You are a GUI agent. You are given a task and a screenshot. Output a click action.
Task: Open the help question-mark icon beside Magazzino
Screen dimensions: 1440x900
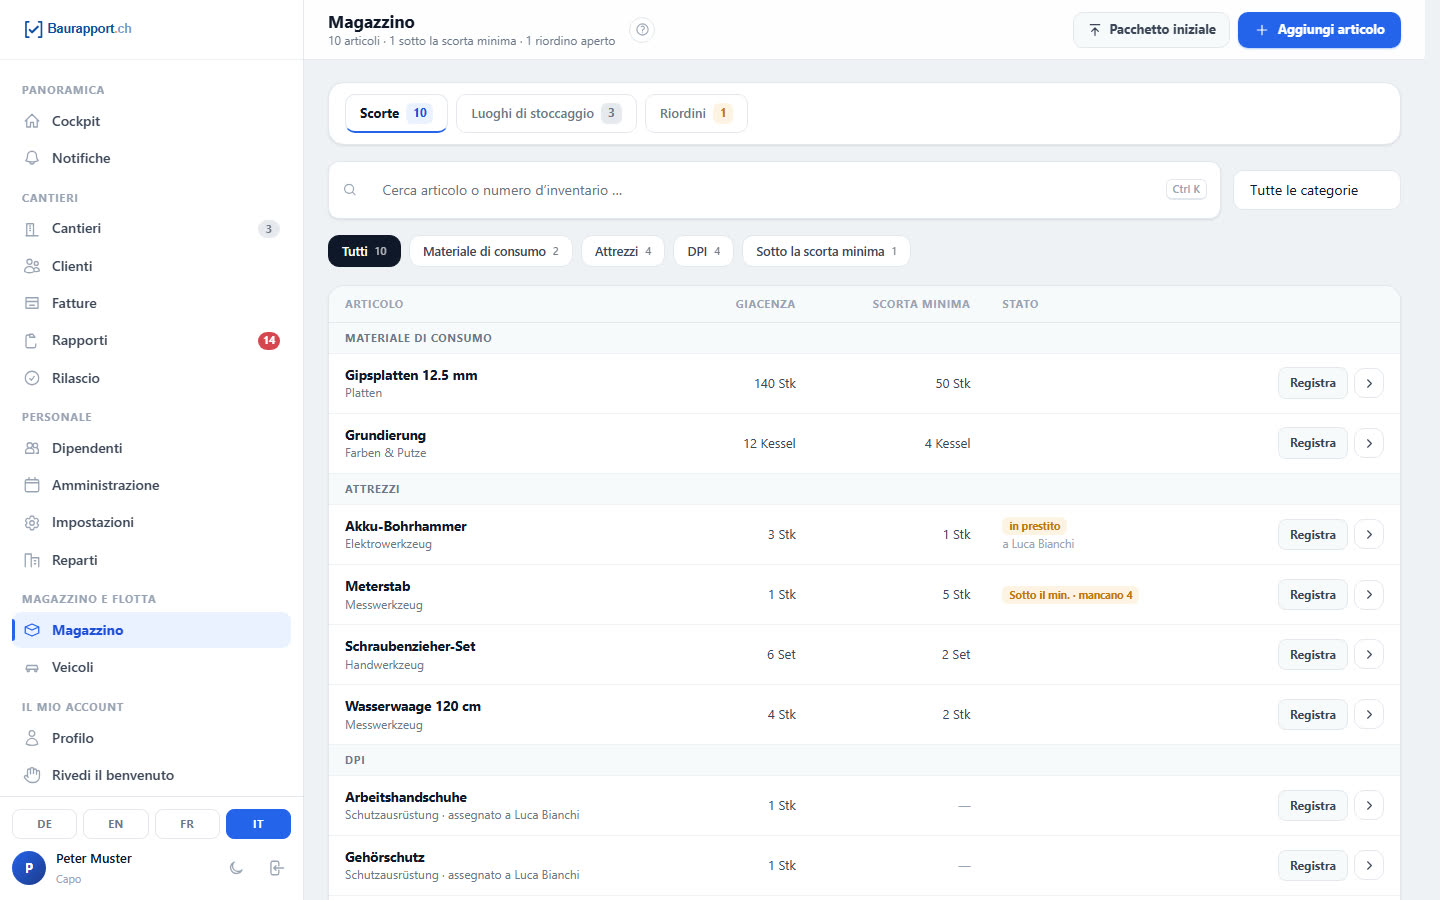(643, 30)
